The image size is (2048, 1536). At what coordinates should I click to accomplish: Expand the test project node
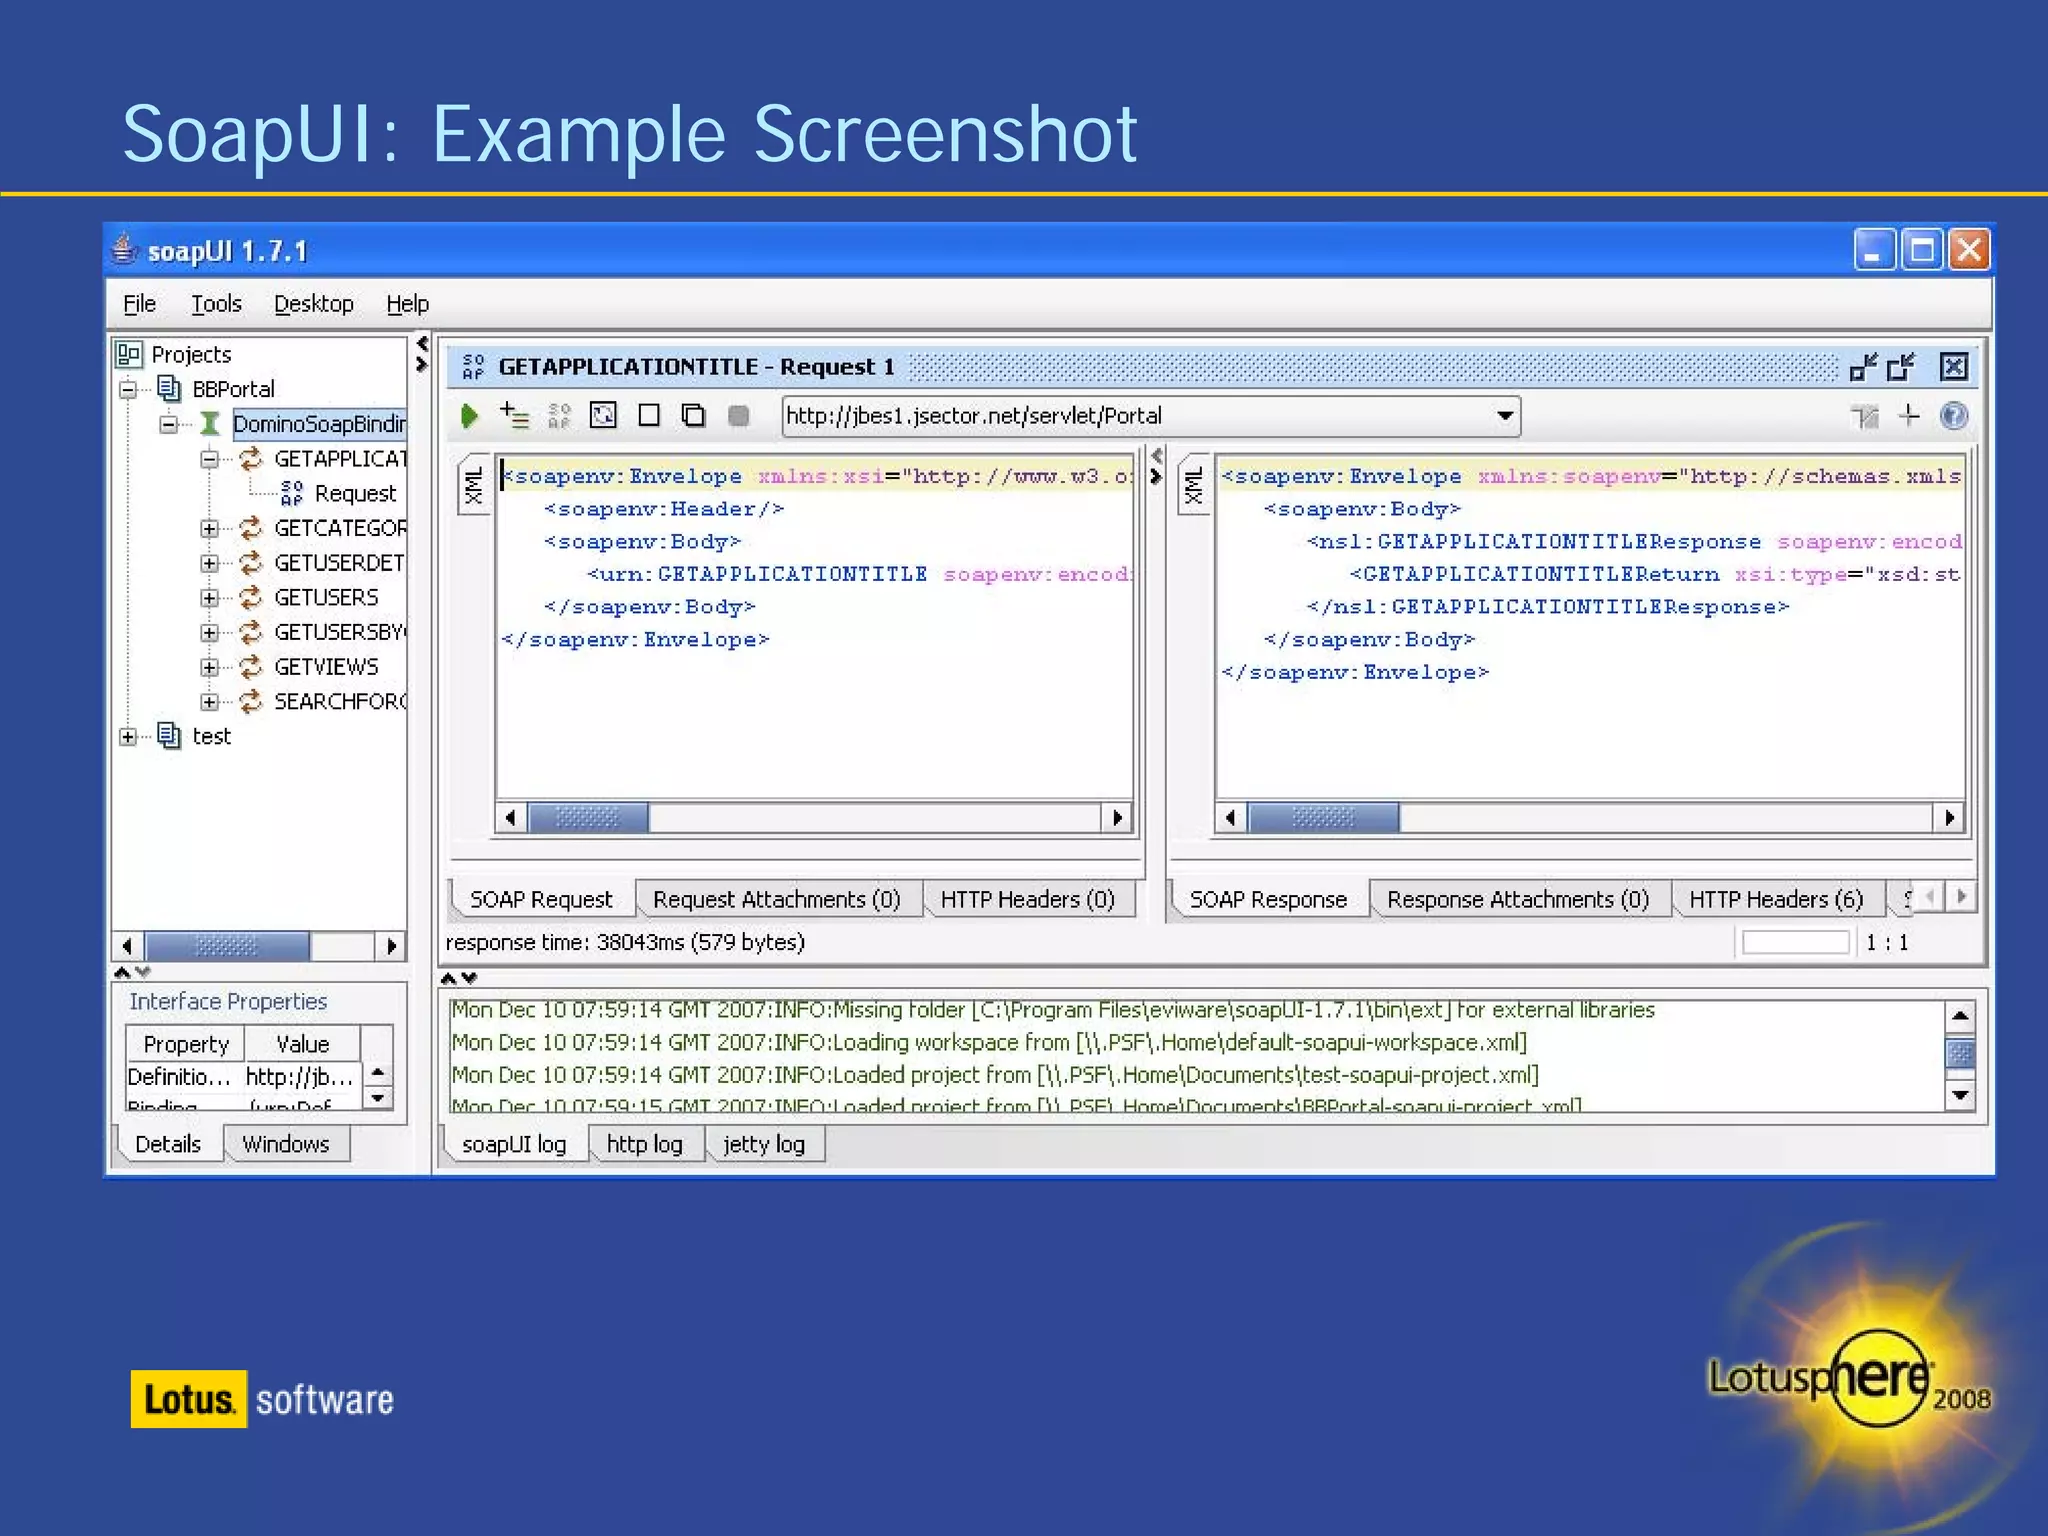click(x=128, y=737)
